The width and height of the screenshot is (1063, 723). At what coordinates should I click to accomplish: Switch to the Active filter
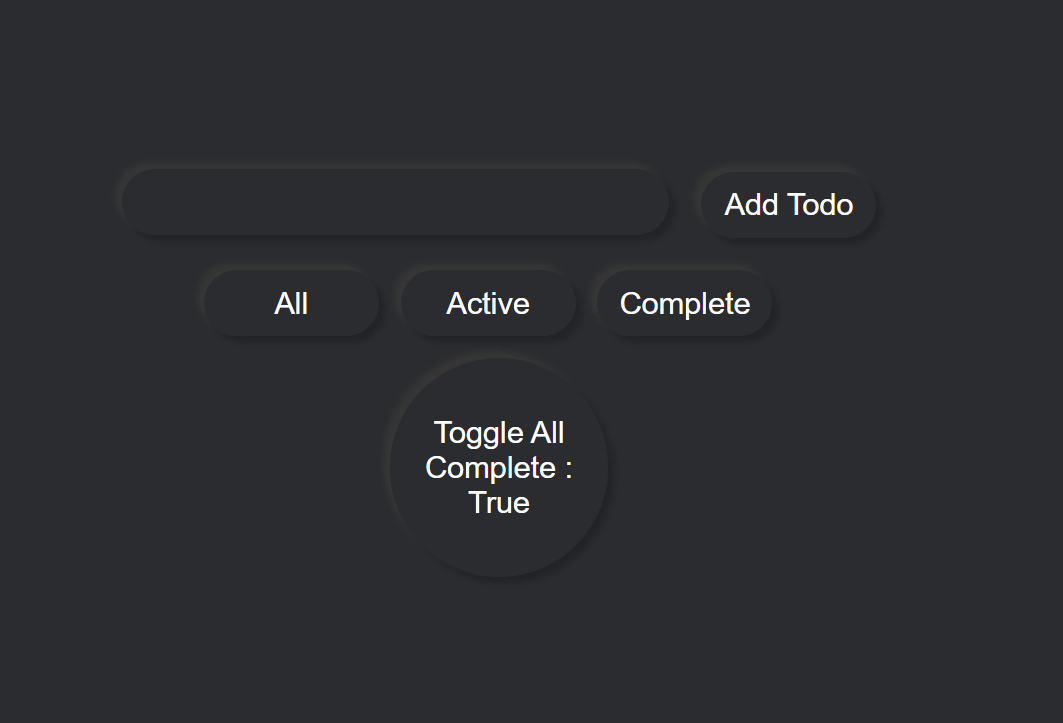point(488,303)
